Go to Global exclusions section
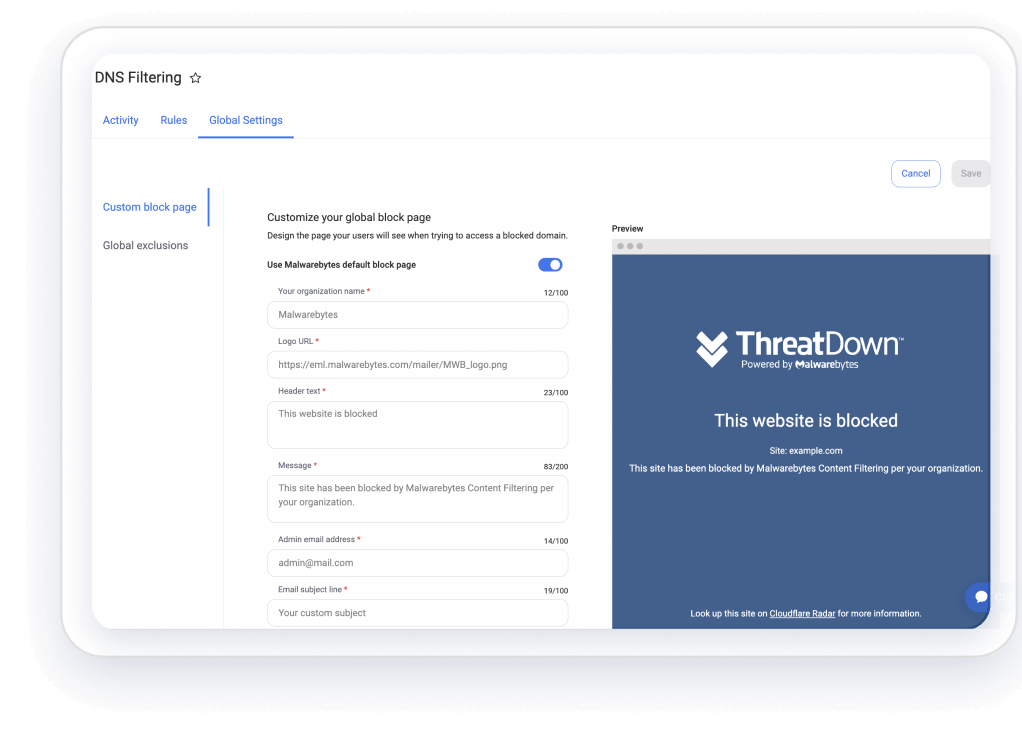 [145, 245]
